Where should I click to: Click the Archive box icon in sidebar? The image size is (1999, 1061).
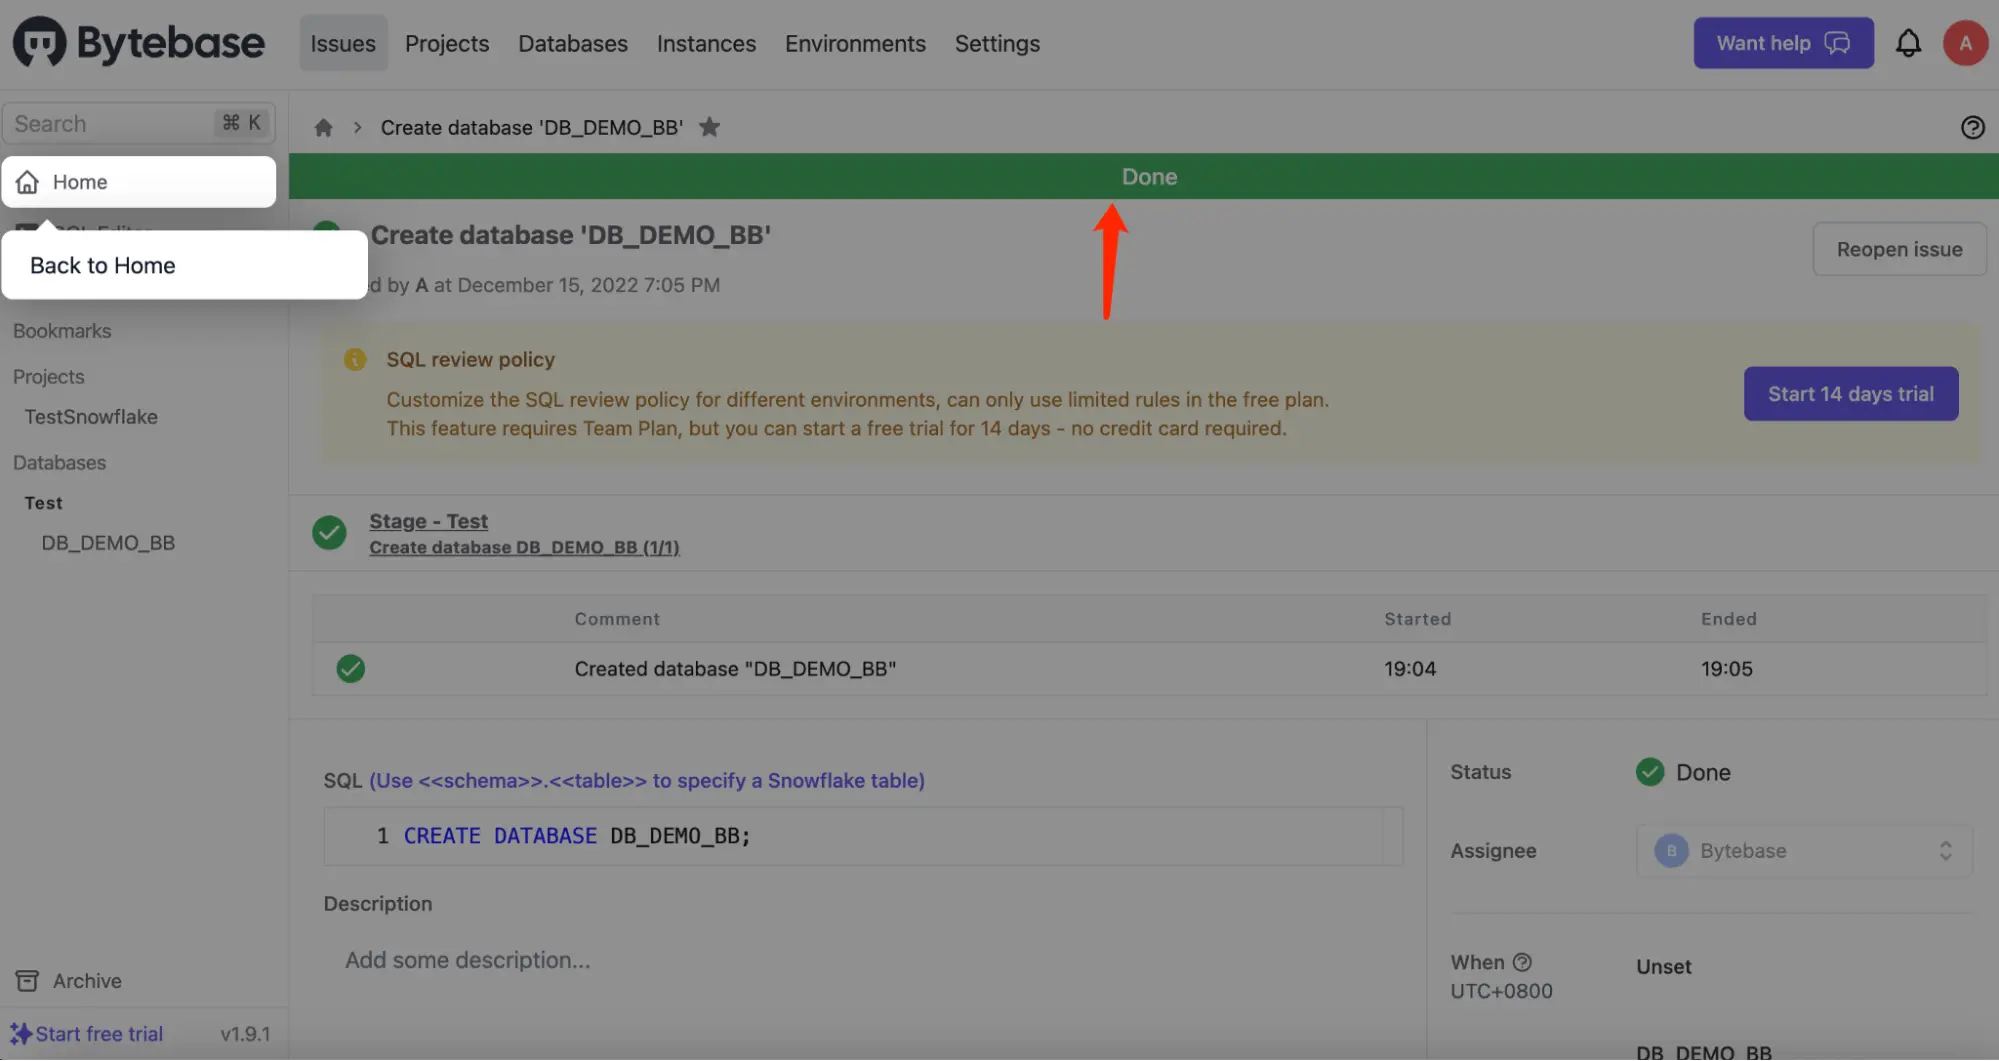pos(27,980)
